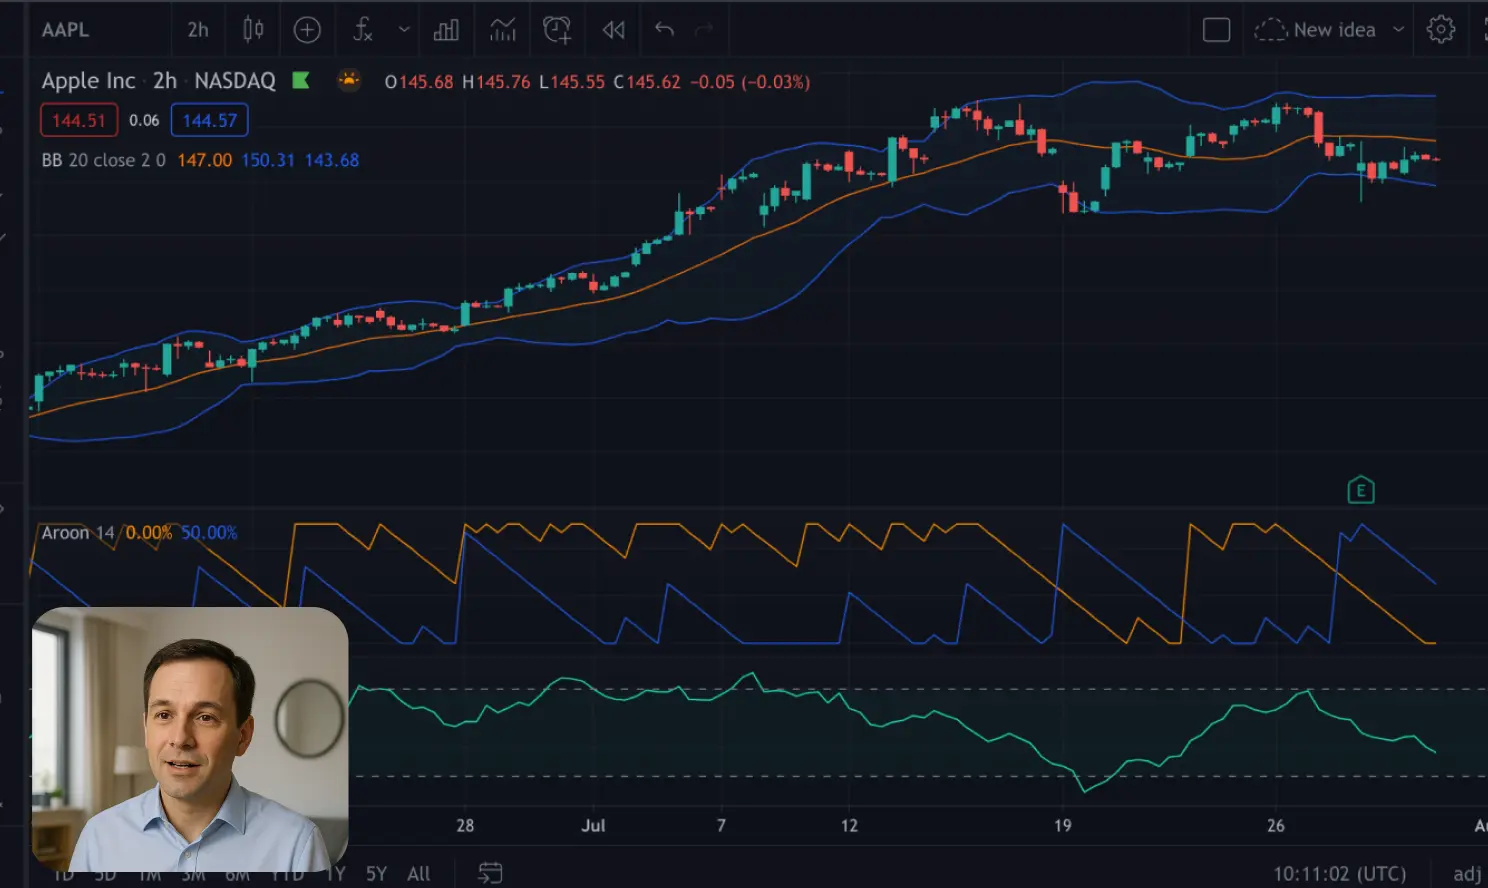This screenshot has width=1488, height=888.
Task: Open chart settings gear icon
Action: [x=1440, y=30]
